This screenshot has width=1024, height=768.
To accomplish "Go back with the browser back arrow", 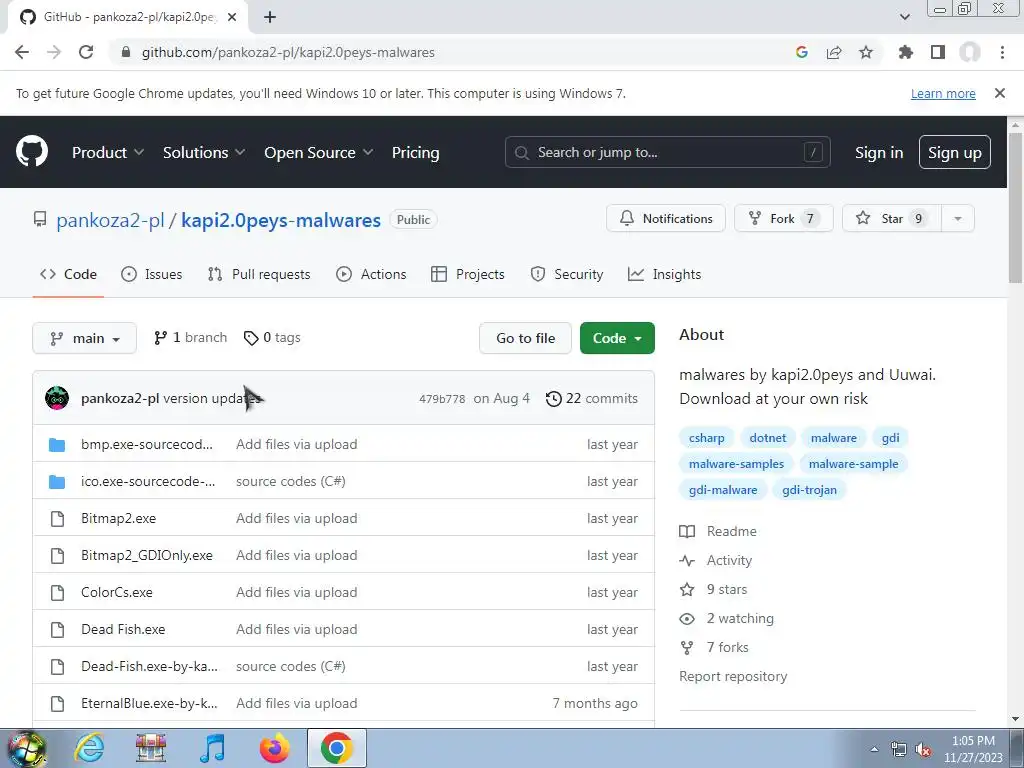I will (x=22, y=52).
